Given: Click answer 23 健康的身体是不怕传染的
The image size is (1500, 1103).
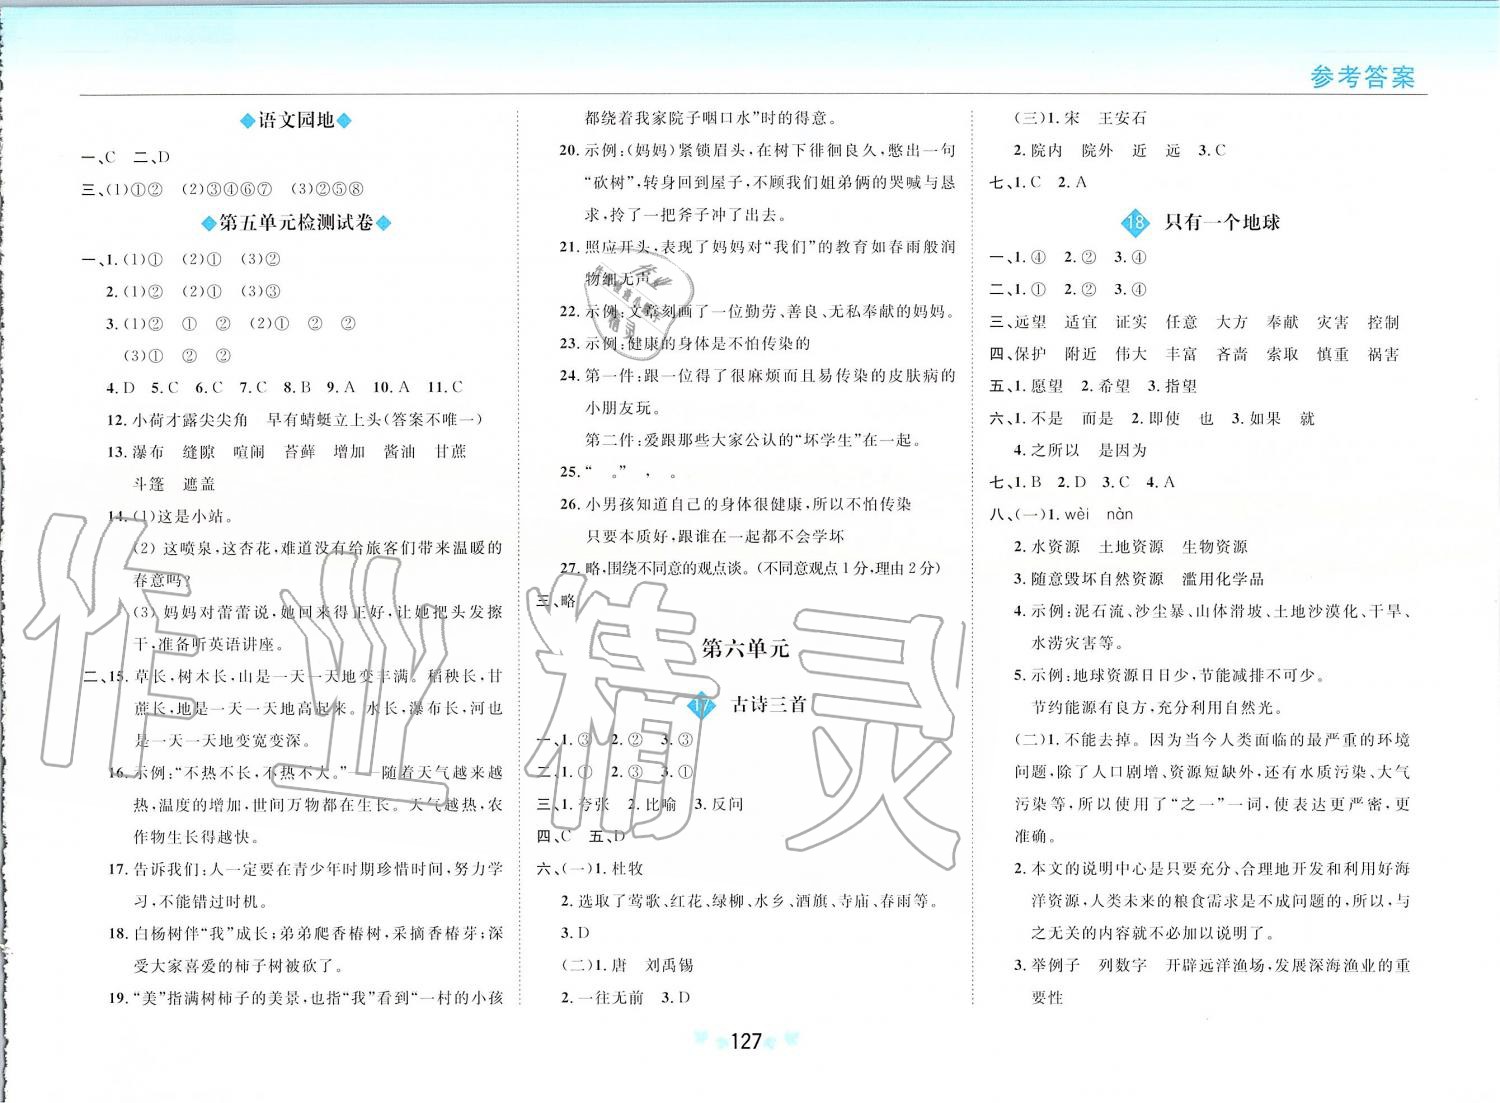Looking at the screenshot, I should 684,343.
